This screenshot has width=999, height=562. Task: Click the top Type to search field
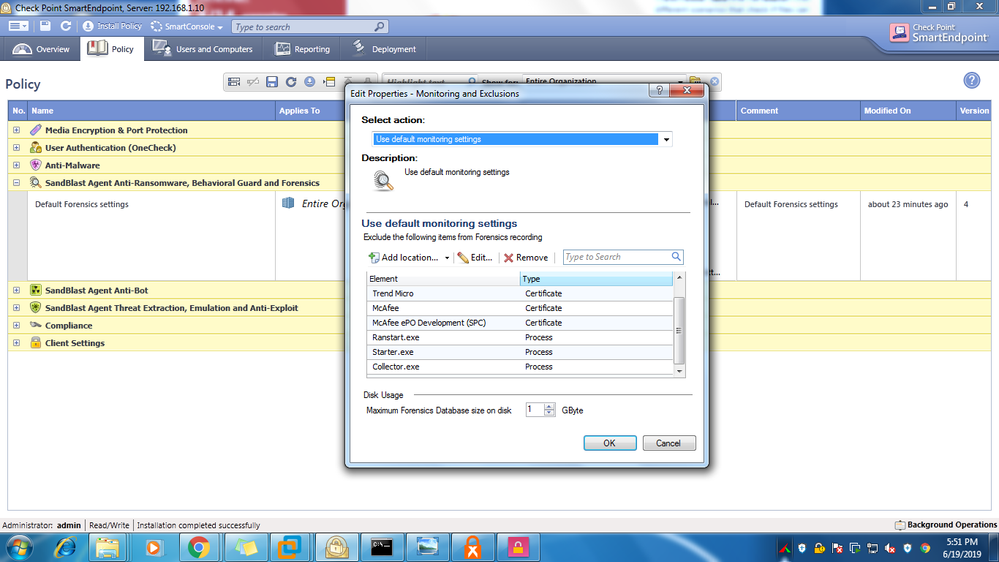tap(310, 26)
